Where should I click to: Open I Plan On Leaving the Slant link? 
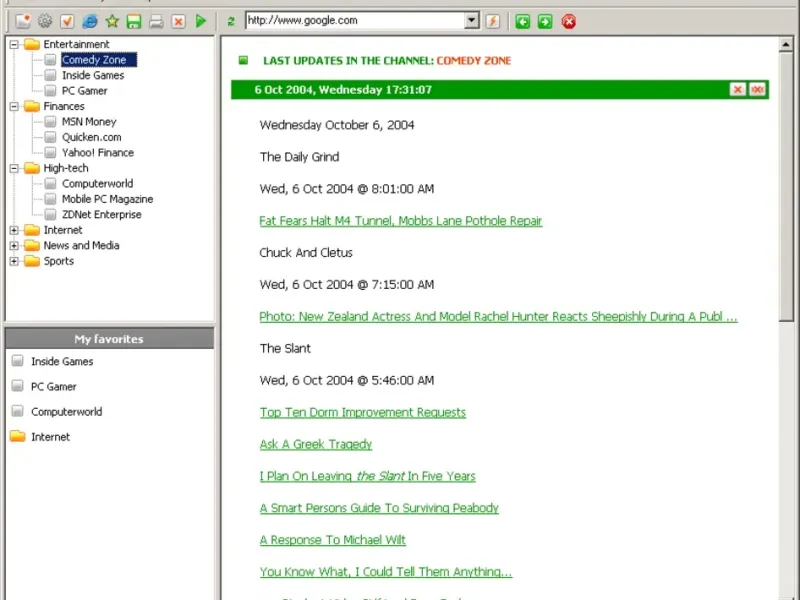[367, 476]
